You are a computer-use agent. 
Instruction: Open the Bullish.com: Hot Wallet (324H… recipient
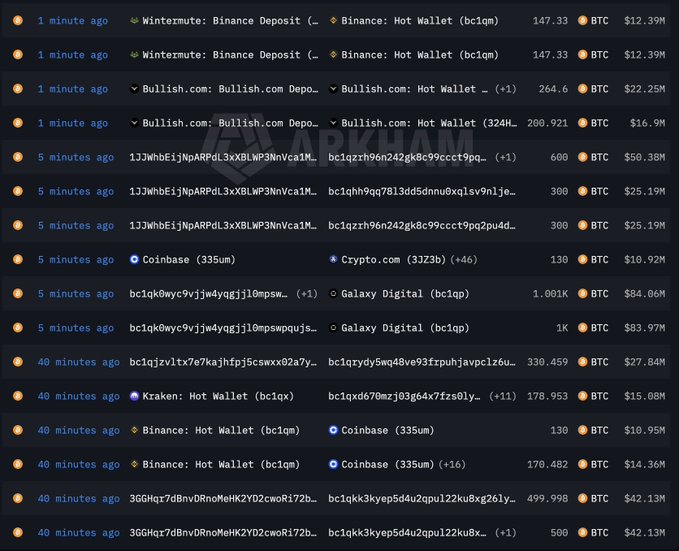(x=429, y=123)
